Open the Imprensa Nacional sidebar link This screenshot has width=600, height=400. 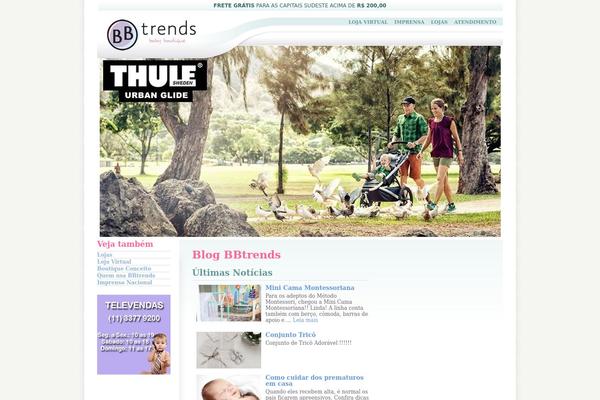[124, 282]
